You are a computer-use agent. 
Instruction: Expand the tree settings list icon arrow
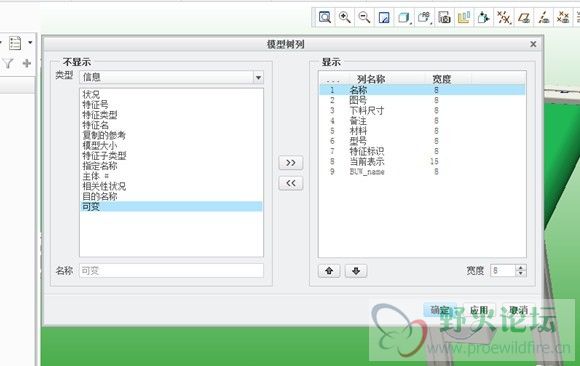pos(30,43)
